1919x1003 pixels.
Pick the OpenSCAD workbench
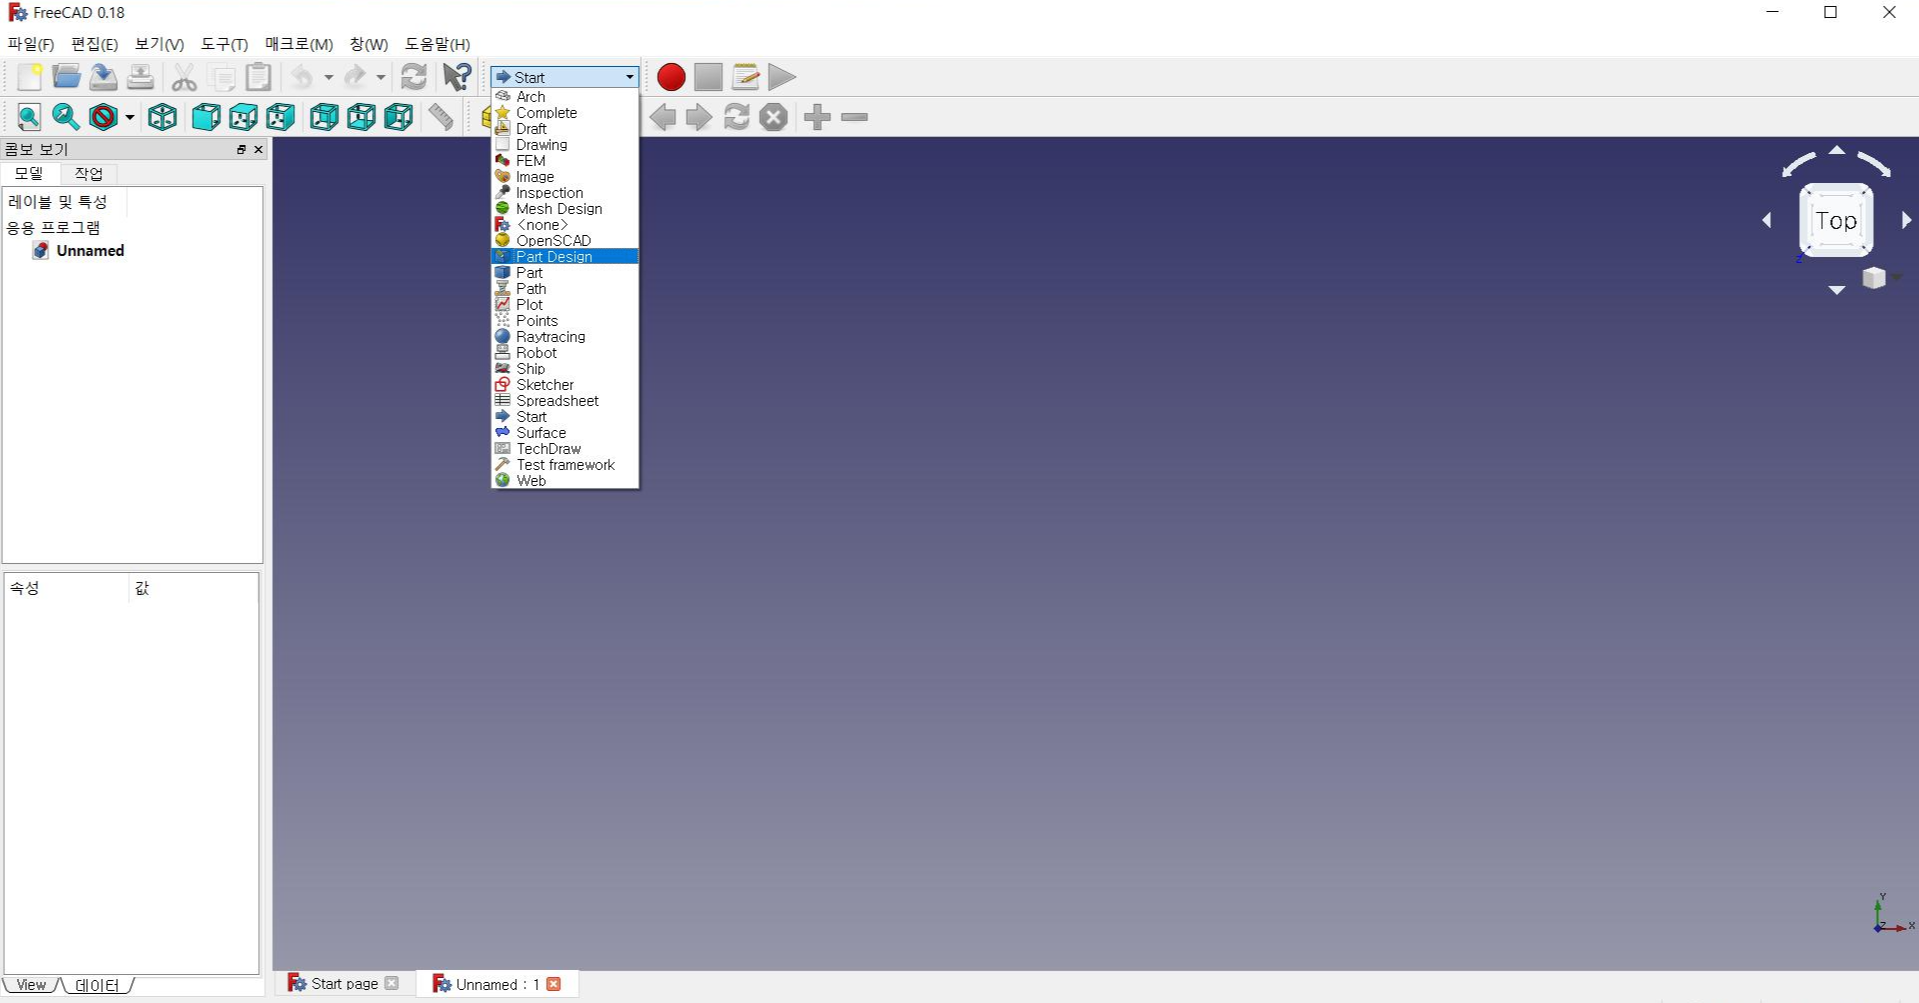(x=565, y=241)
